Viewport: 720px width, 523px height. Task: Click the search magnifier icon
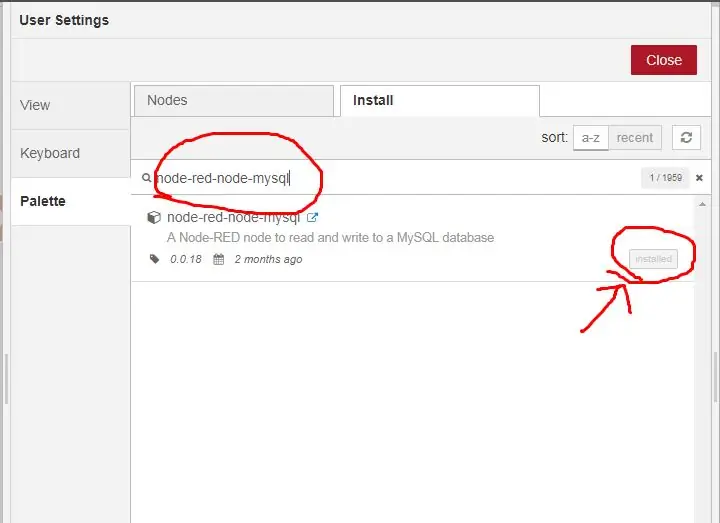146,178
